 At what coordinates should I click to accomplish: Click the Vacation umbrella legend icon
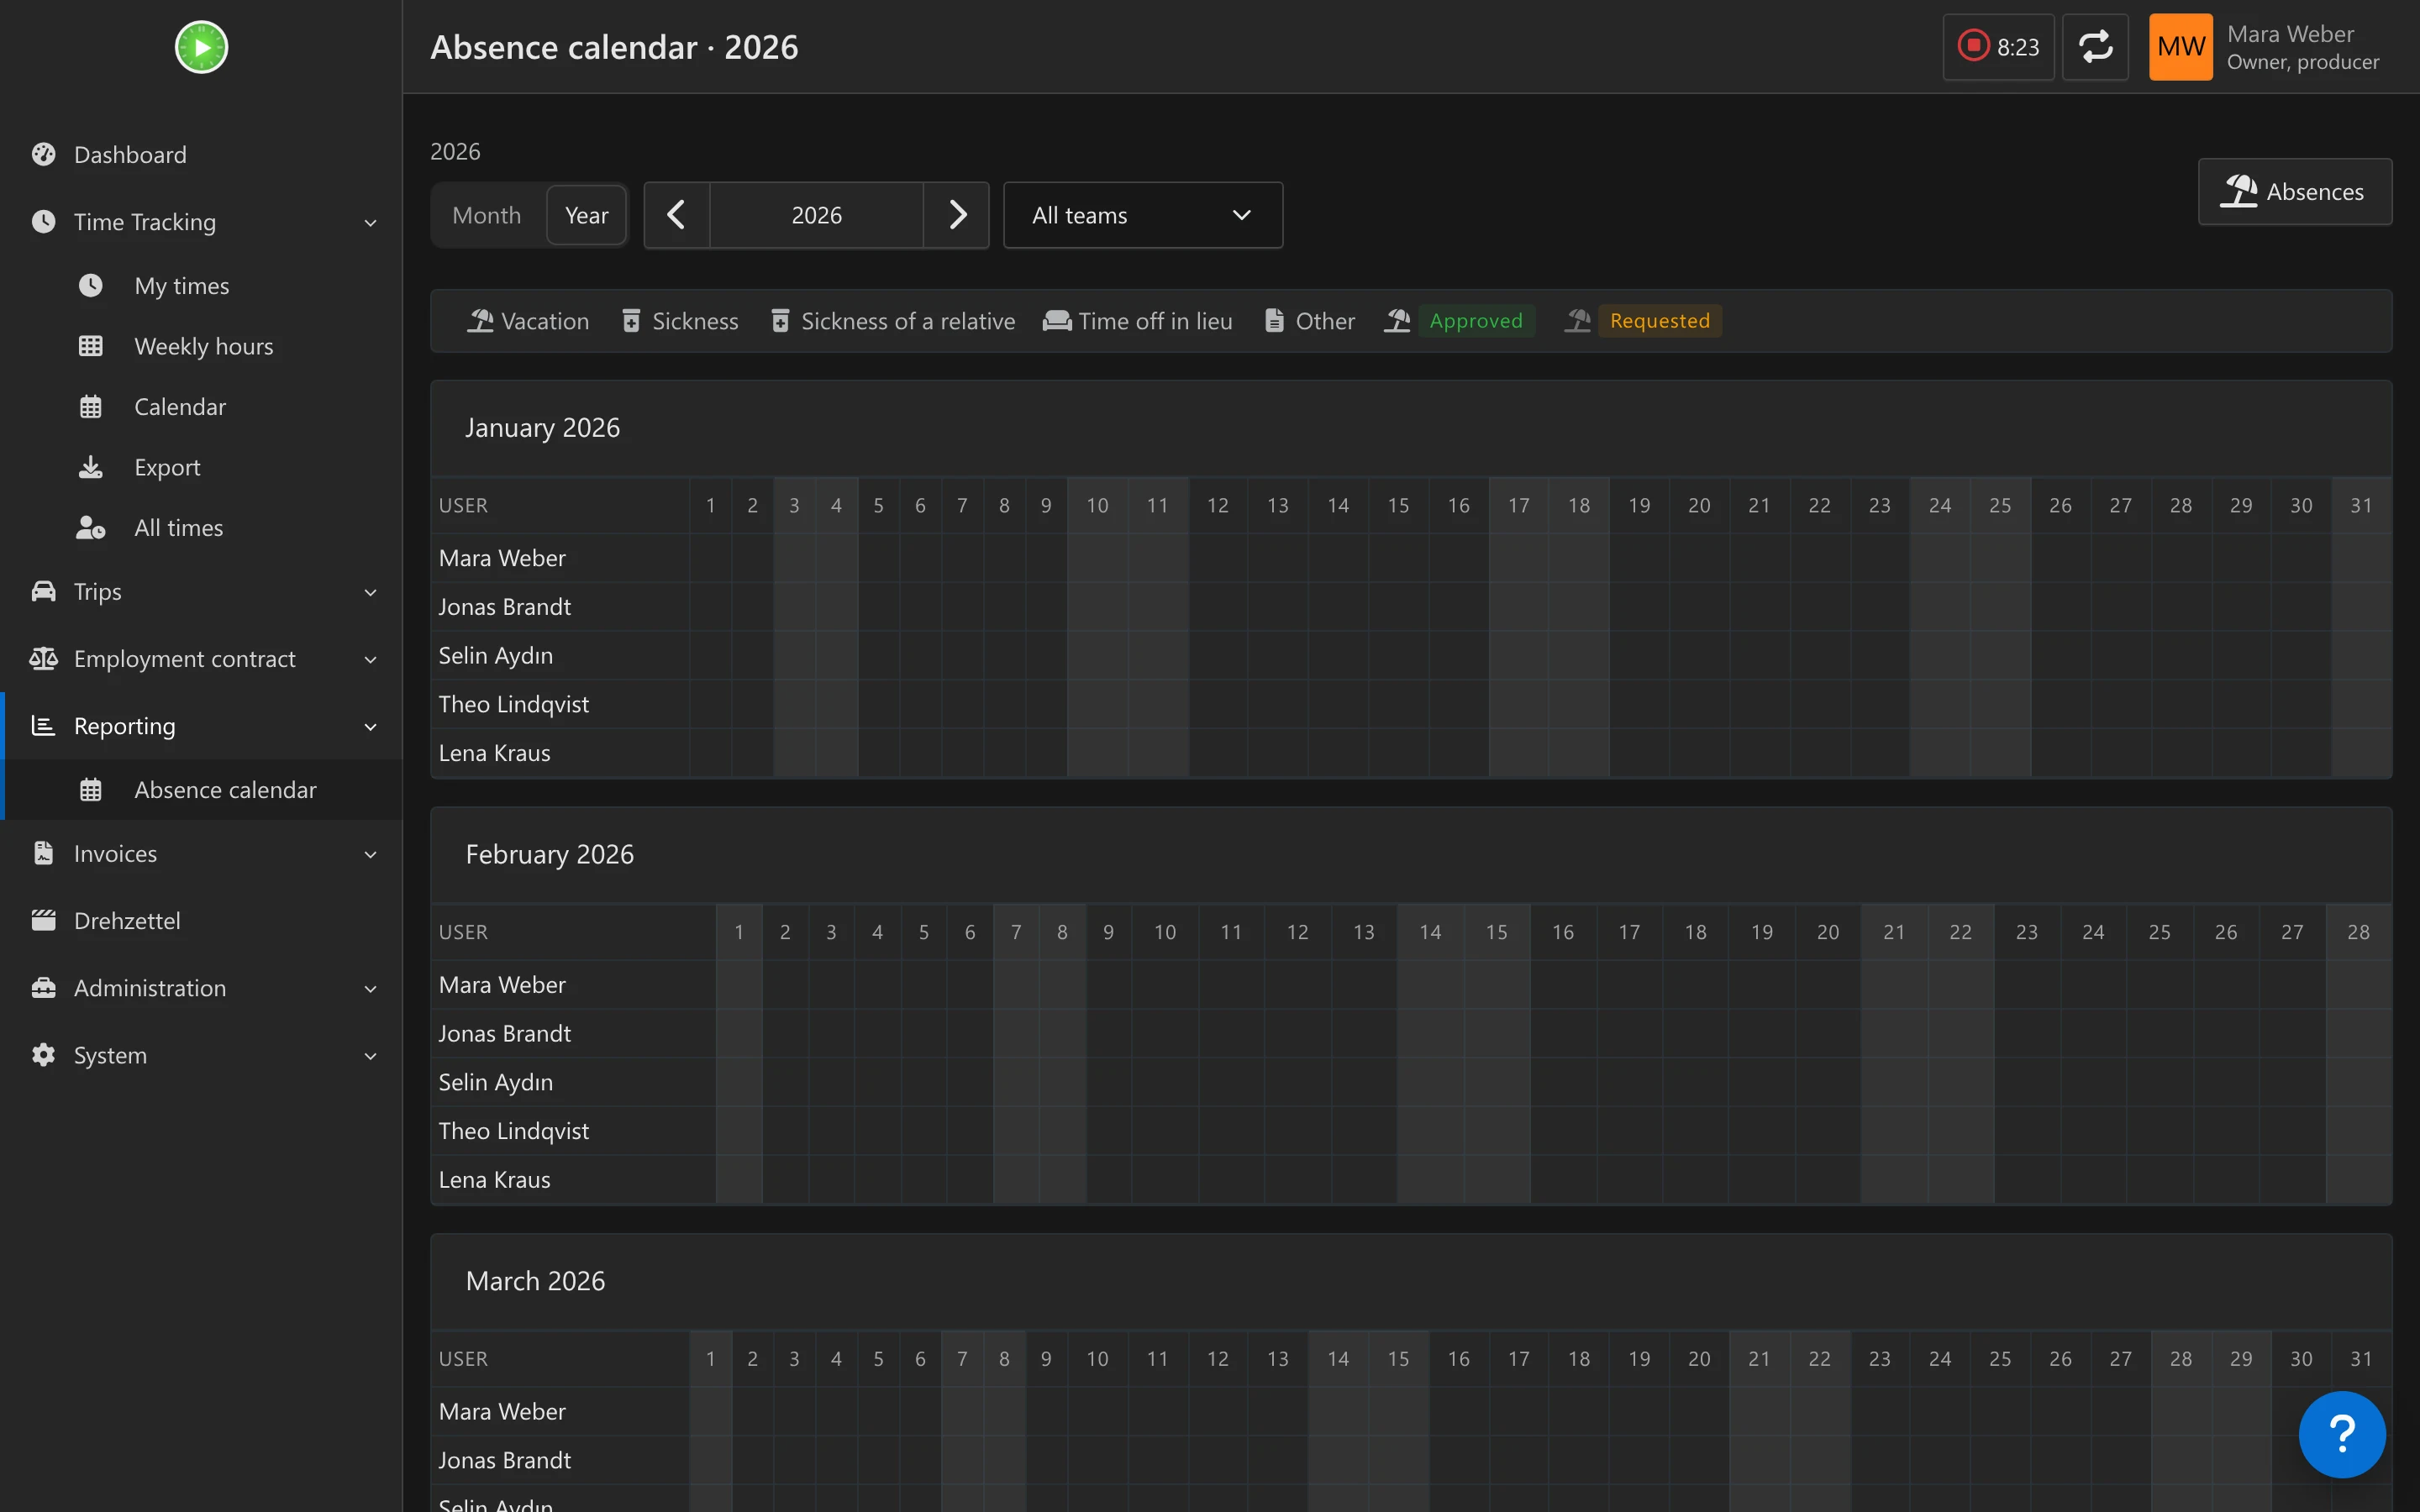(x=481, y=321)
